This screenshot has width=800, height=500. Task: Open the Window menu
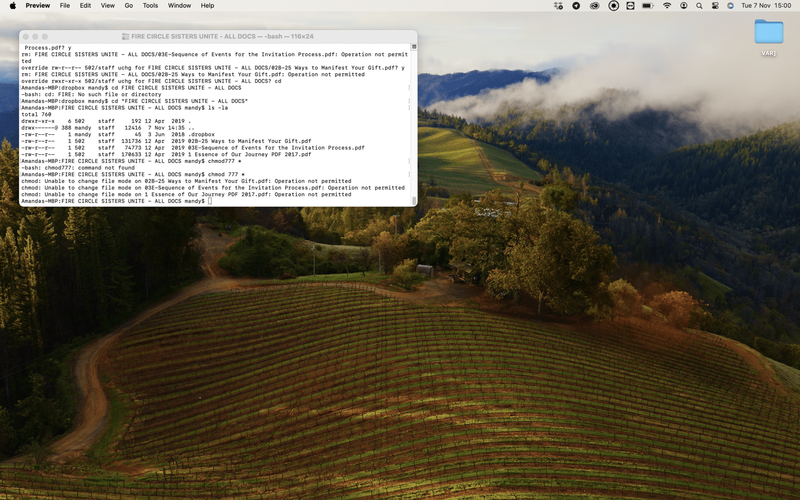point(179,5)
